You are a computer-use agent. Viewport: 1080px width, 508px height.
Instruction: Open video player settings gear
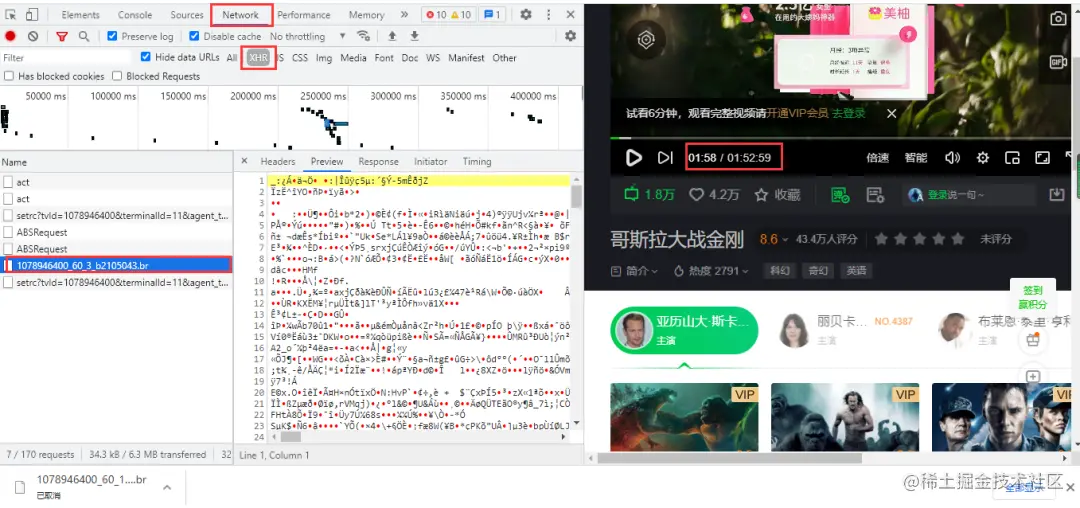[983, 158]
